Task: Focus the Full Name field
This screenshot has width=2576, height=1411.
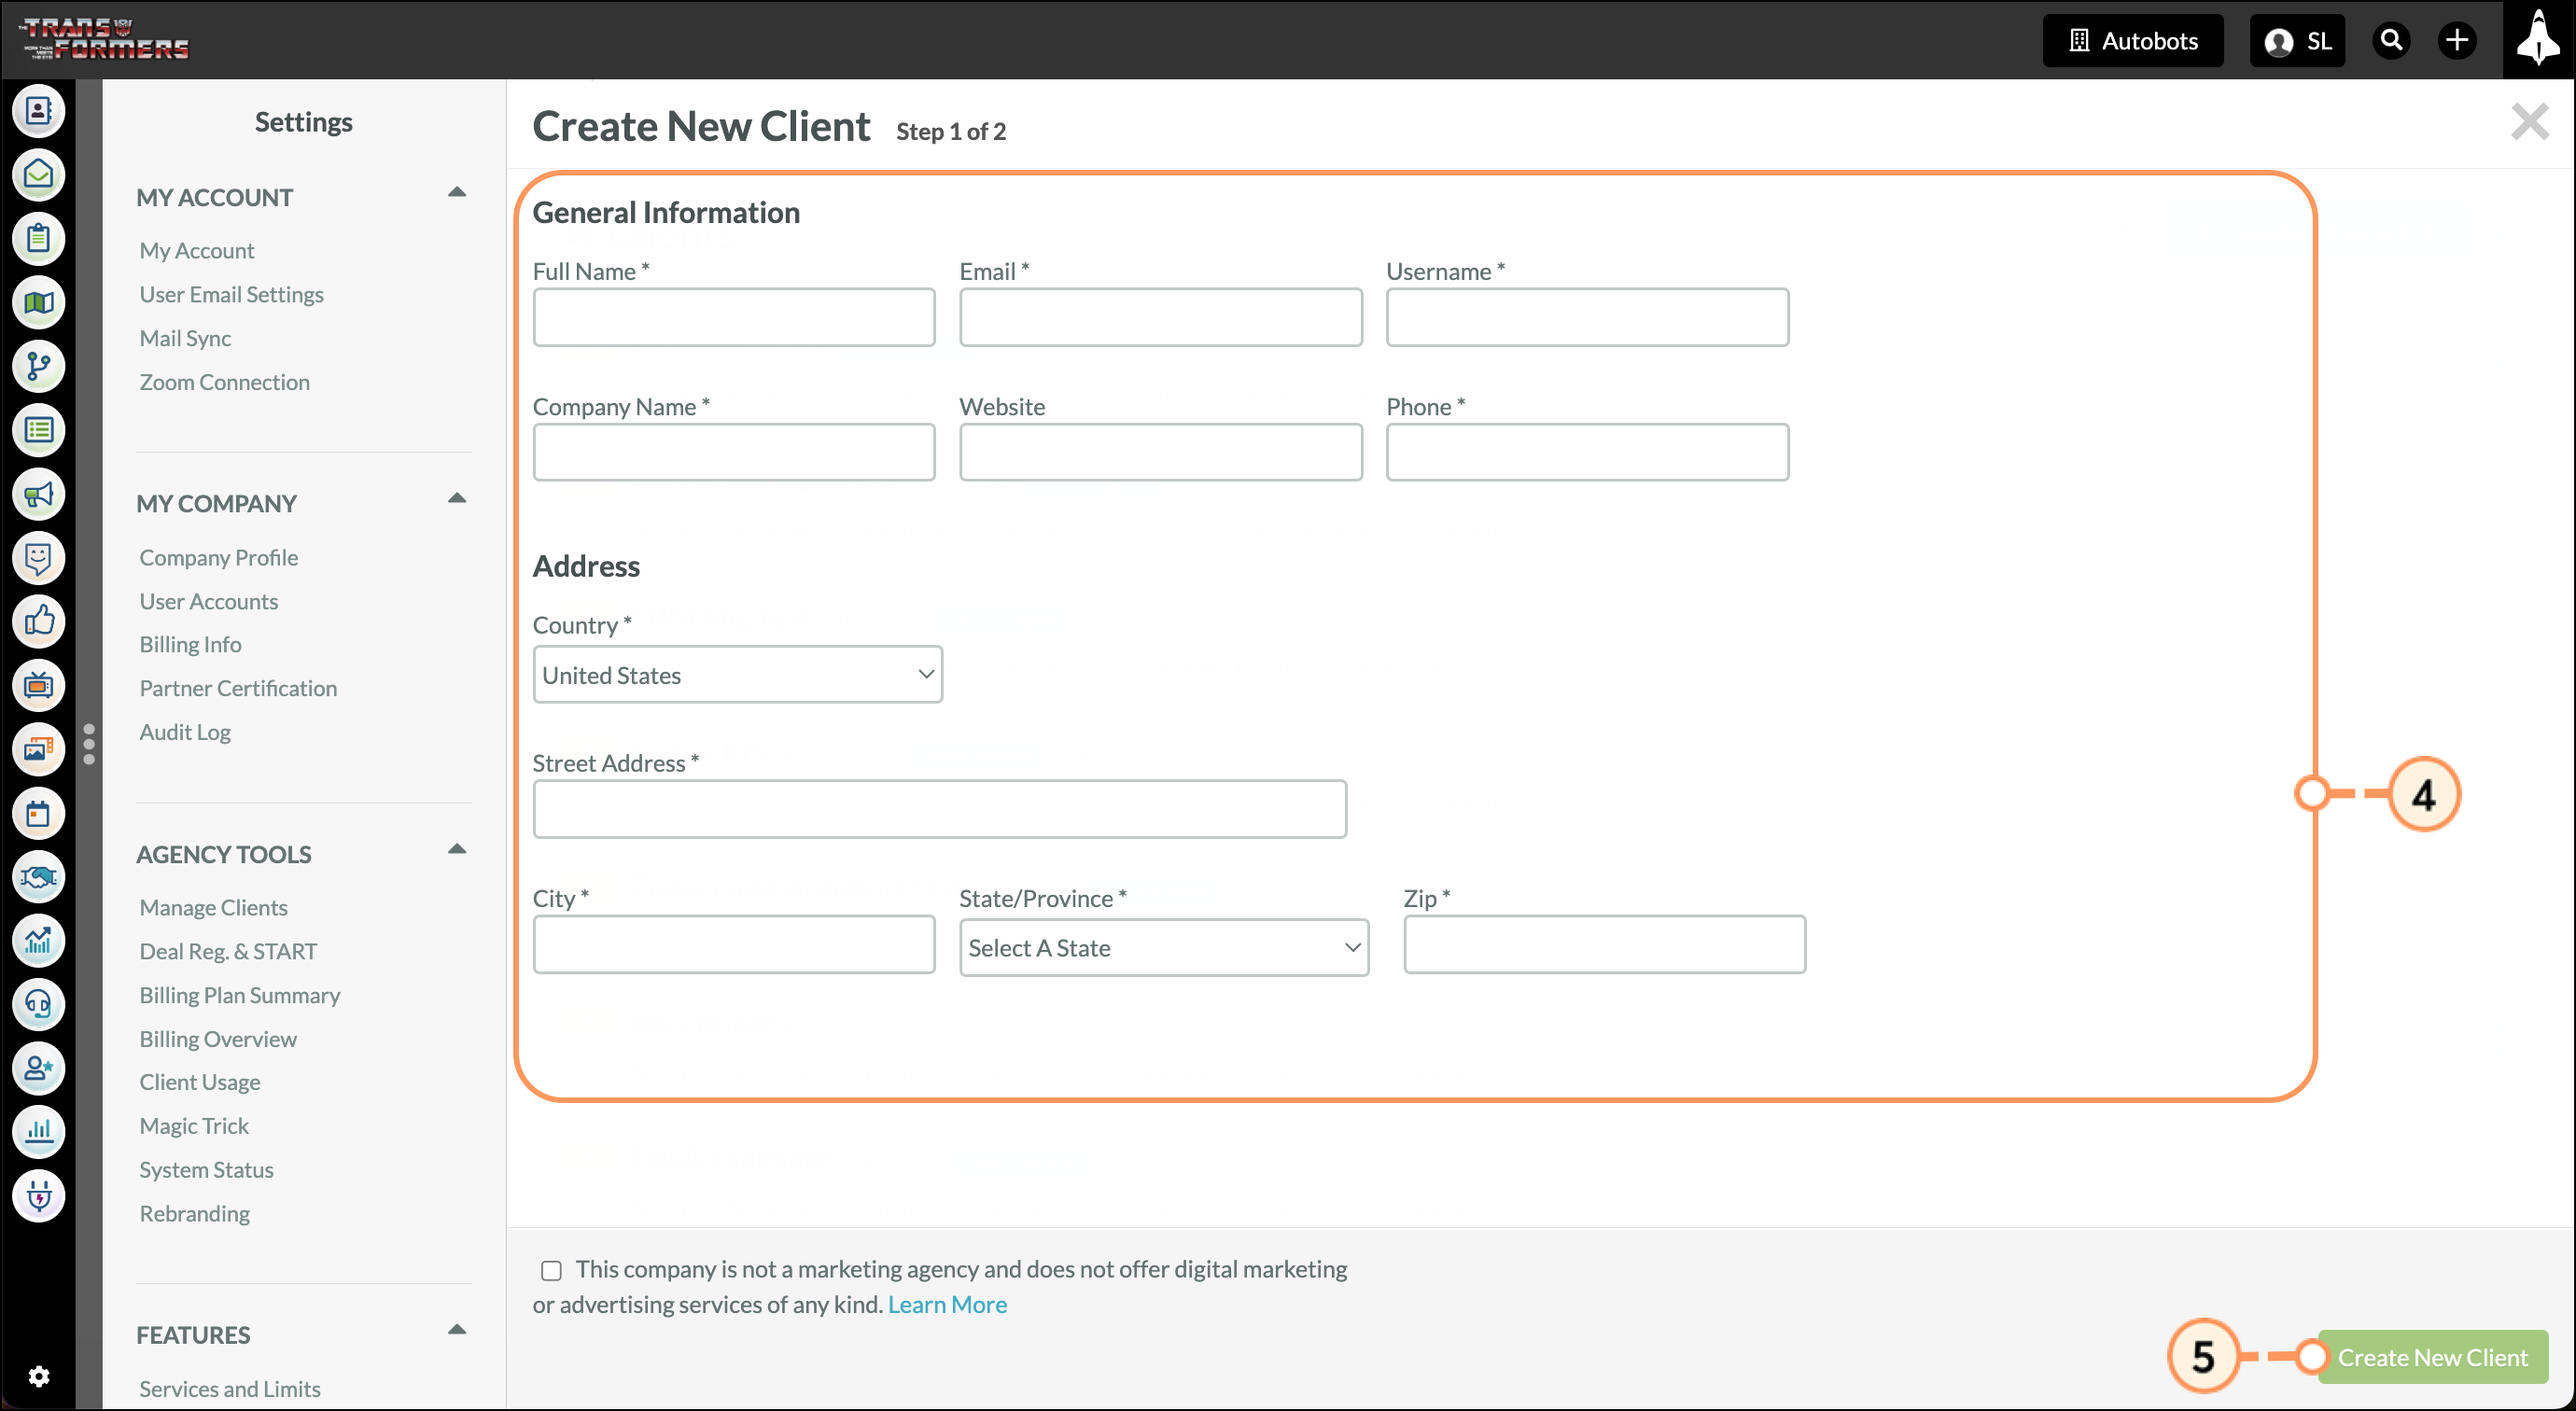Action: coord(734,317)
